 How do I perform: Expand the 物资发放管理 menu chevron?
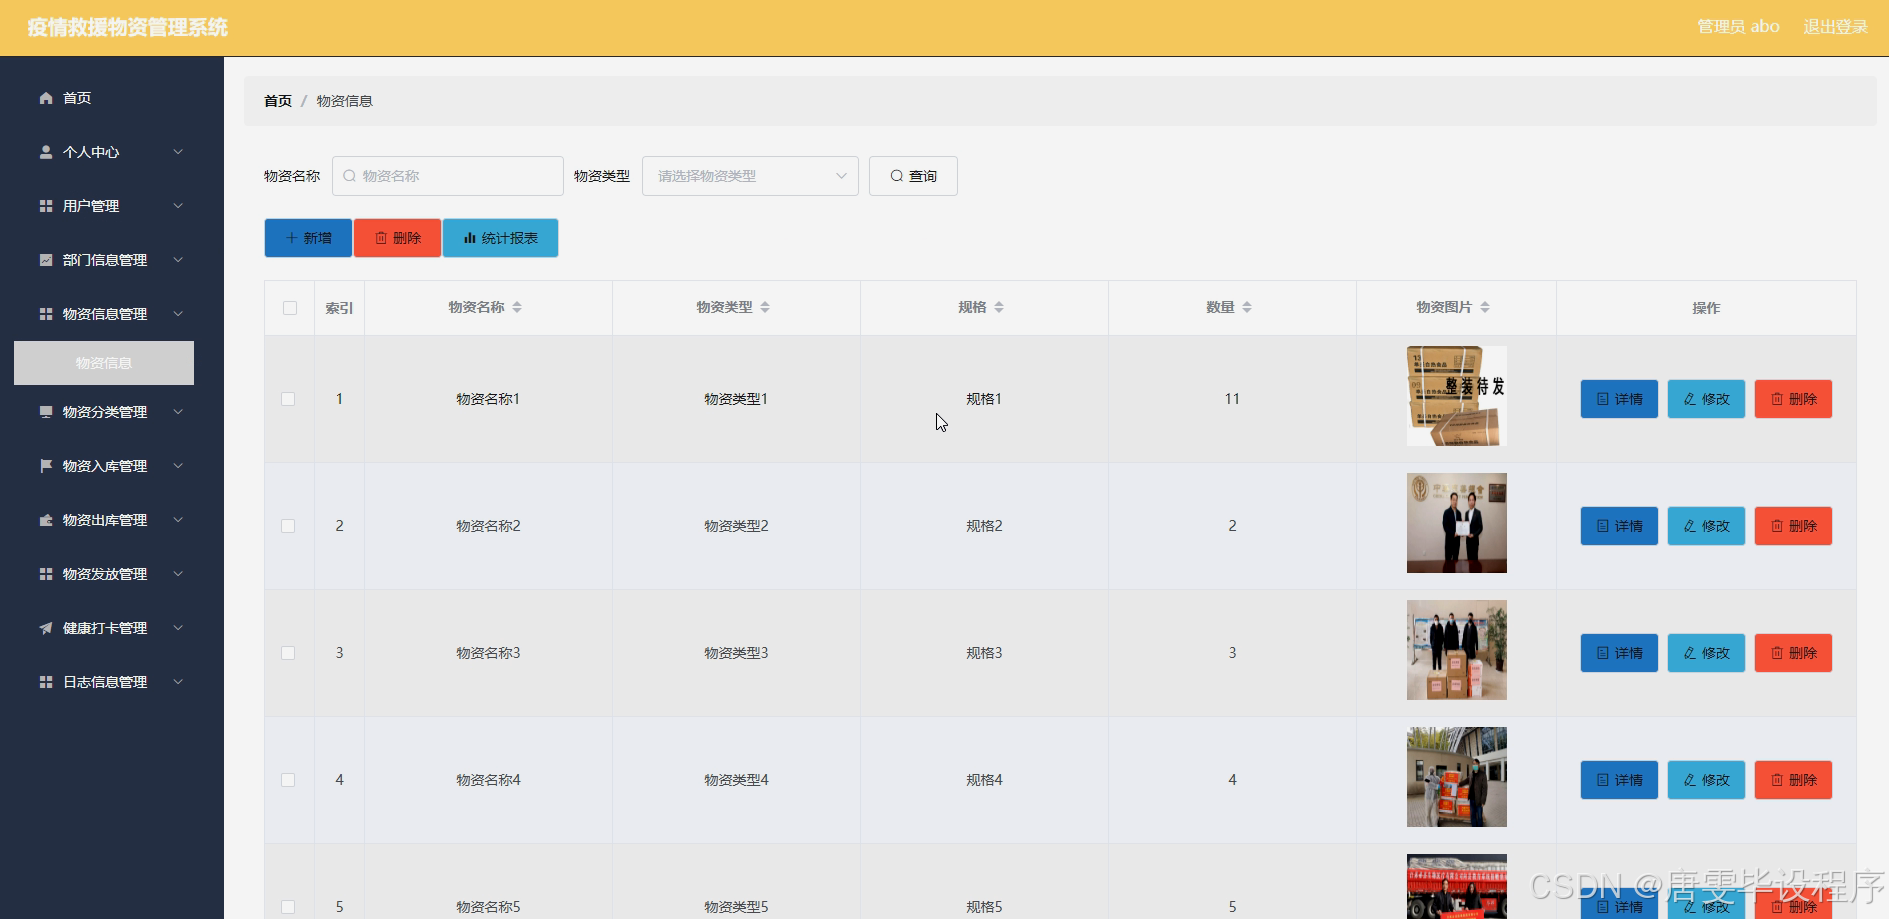(178, 574)
